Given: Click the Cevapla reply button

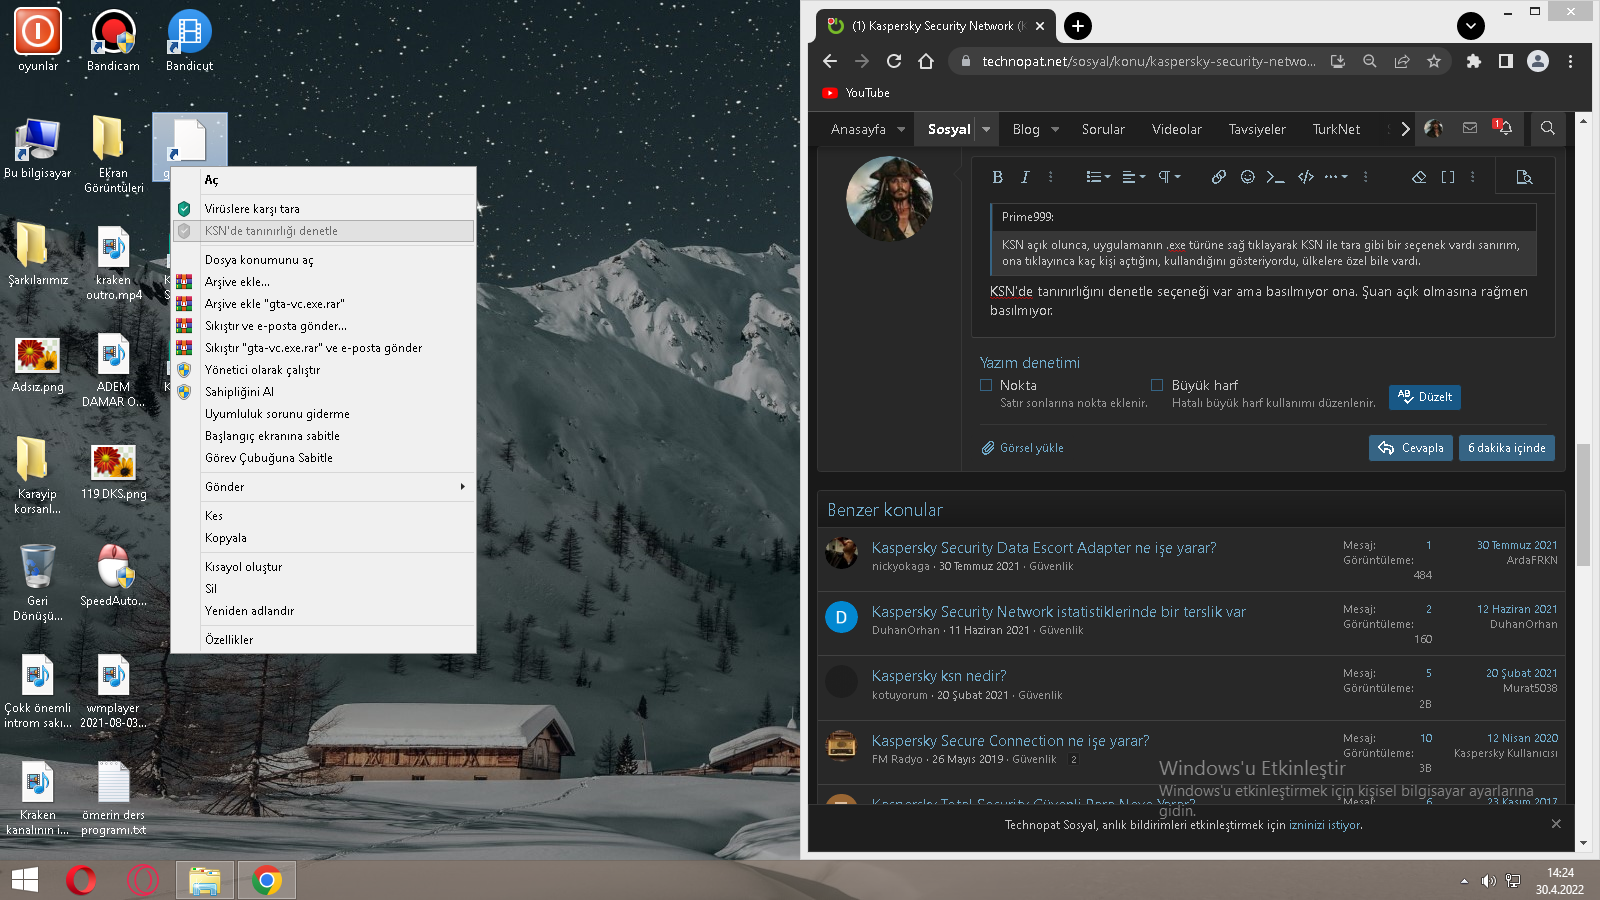Looking at the screenshot, I should pos(1411,448).
